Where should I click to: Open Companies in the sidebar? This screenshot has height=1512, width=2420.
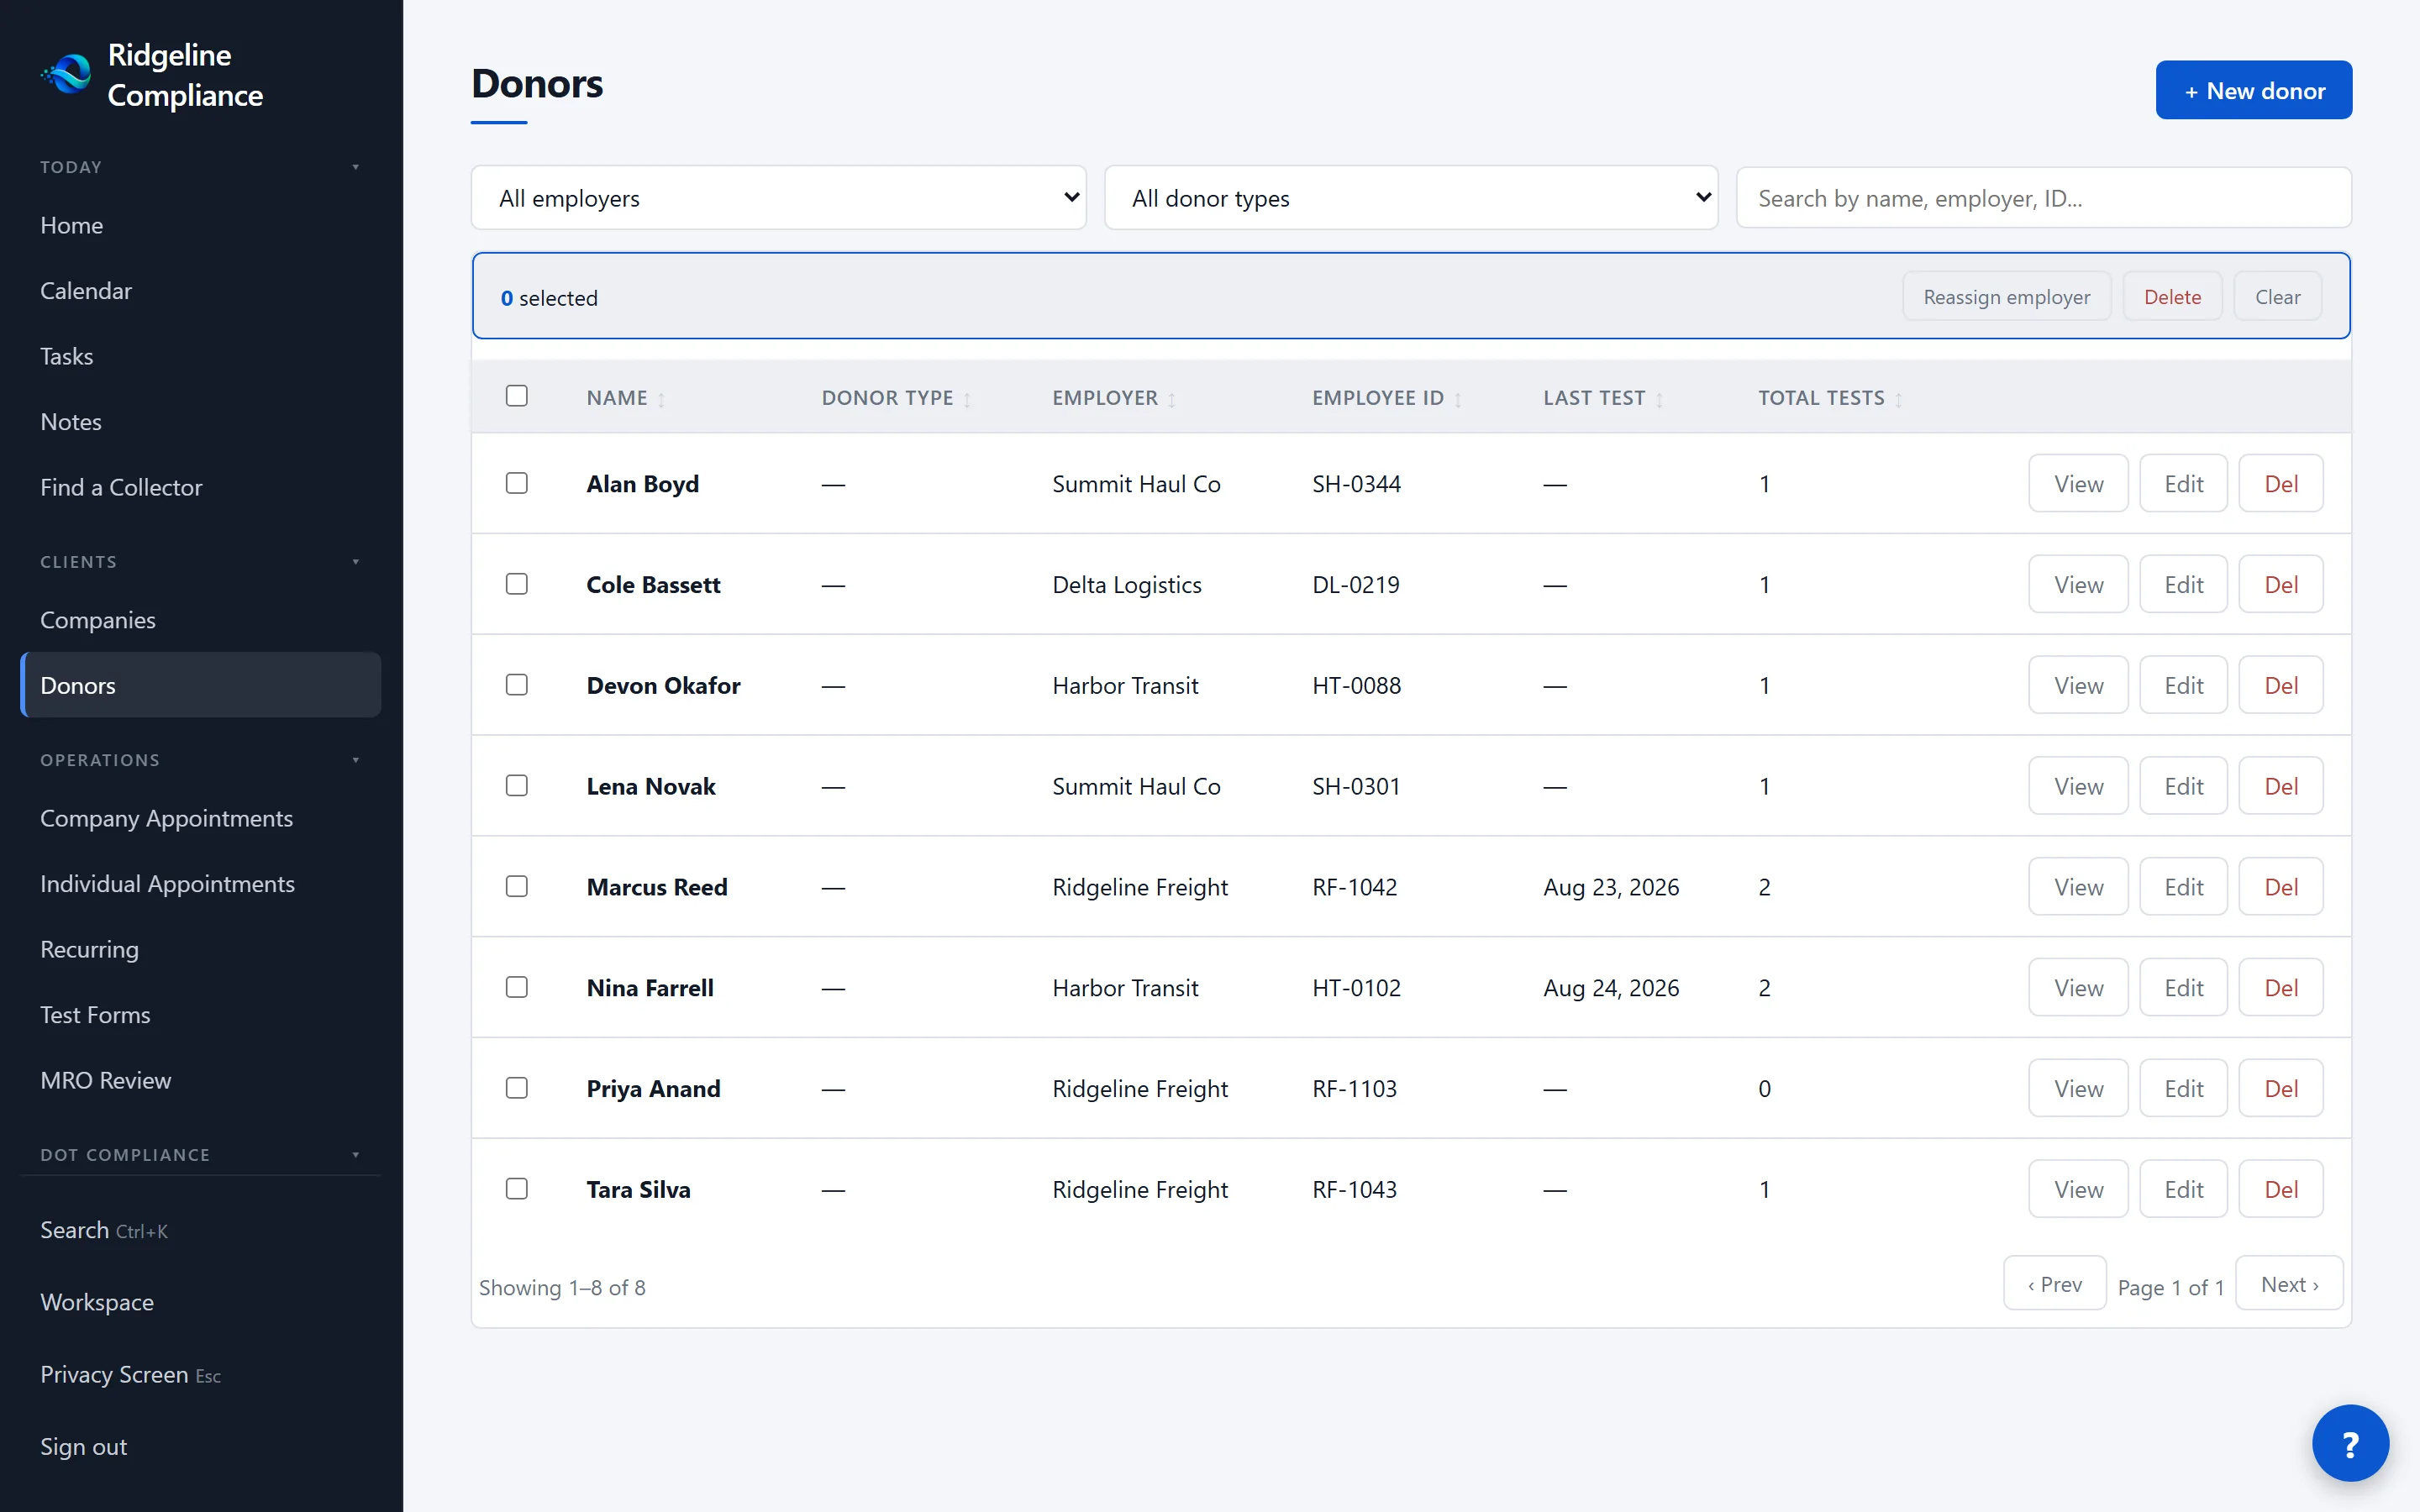[x=200, y=620]
